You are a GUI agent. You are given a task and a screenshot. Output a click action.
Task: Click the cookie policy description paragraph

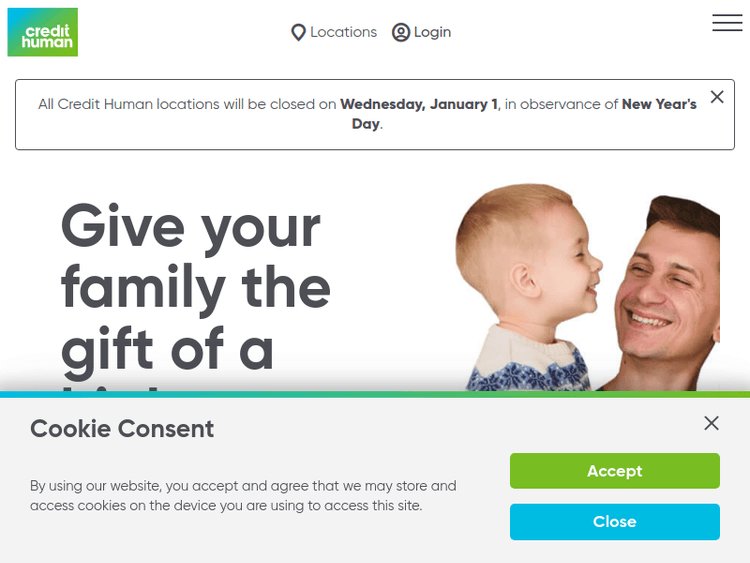(x=243, y=495)
